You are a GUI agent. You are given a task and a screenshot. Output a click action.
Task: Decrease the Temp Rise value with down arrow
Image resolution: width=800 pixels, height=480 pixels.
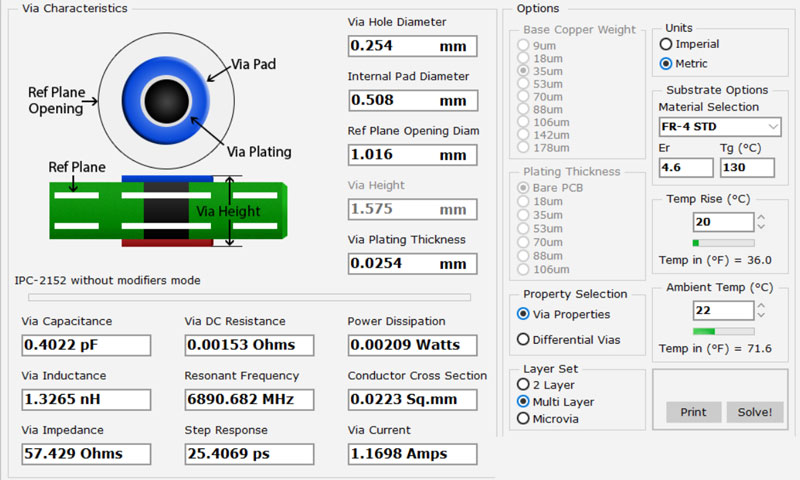tap(762, 227)
